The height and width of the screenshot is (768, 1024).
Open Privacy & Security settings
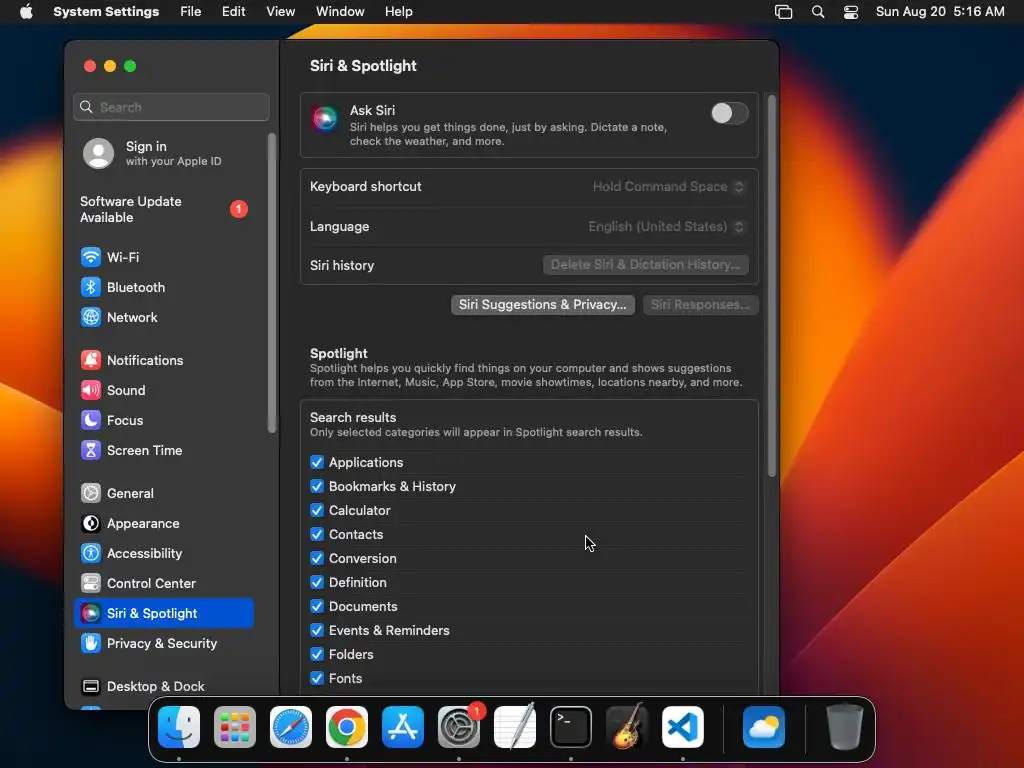tap(163, 644)
